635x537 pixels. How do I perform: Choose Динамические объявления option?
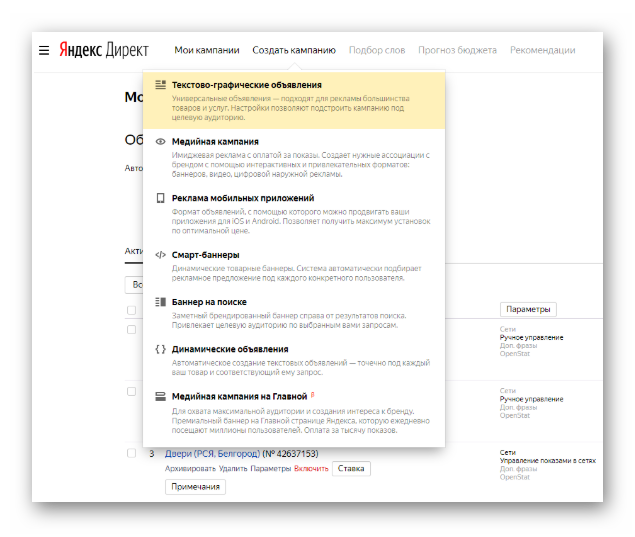[294, 360]
